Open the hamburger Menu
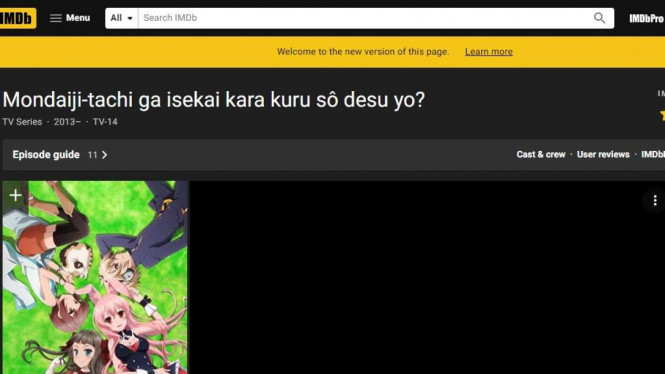Image resolution: width=665 pixels, height=374 pixels. [70, 18]
